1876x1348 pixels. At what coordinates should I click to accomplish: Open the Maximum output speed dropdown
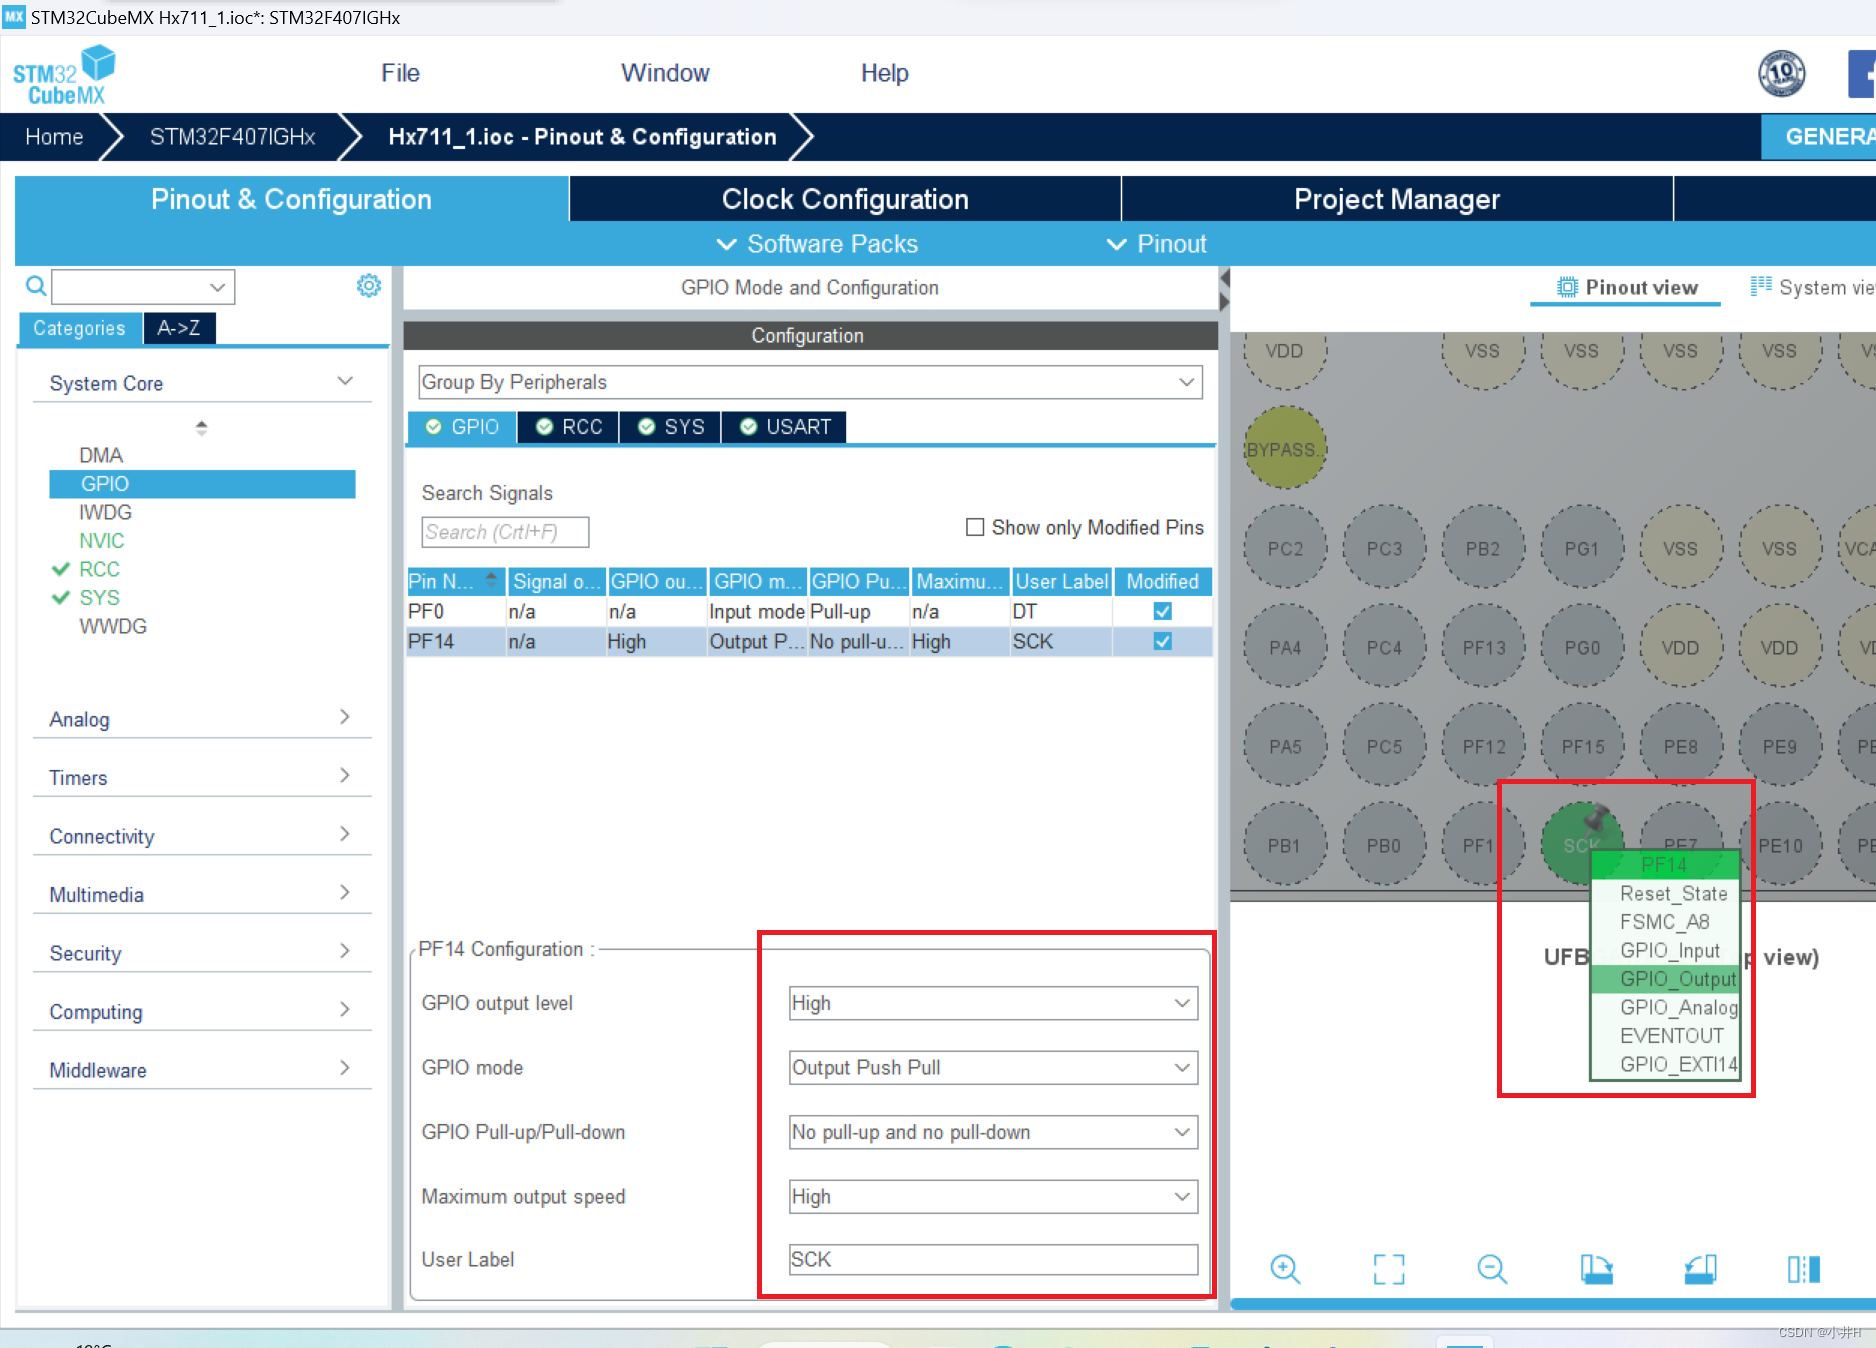(993, 1196)
